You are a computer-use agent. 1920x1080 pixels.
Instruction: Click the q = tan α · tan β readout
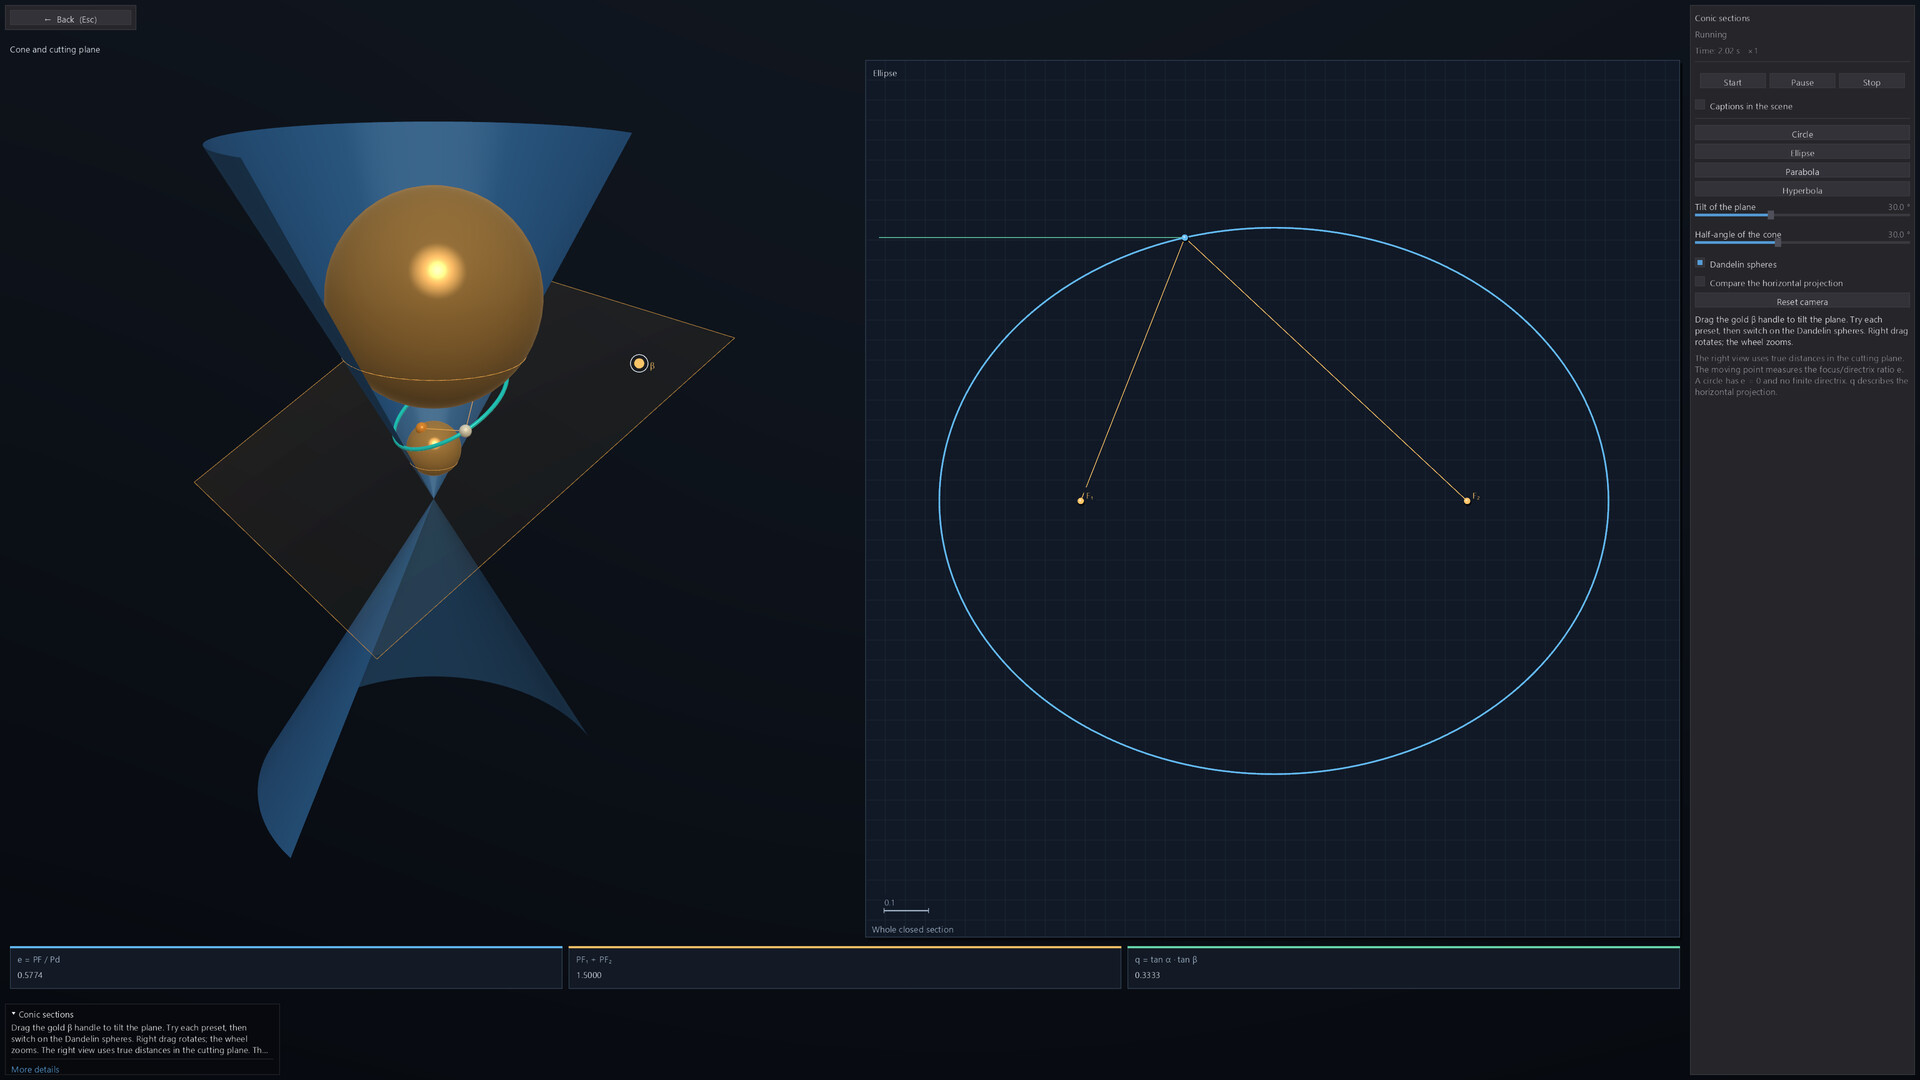1404,967
